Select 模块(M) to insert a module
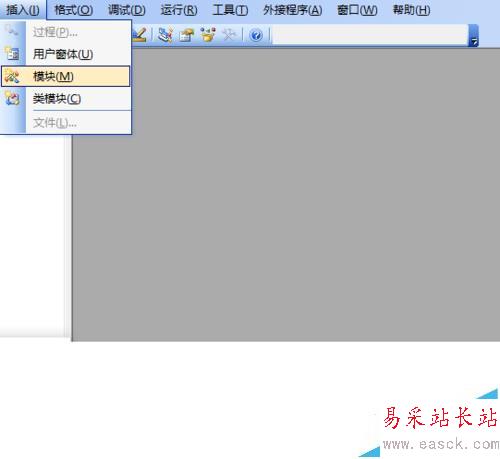The width and height of the screenshot is (500, 459). coord(66,76)
